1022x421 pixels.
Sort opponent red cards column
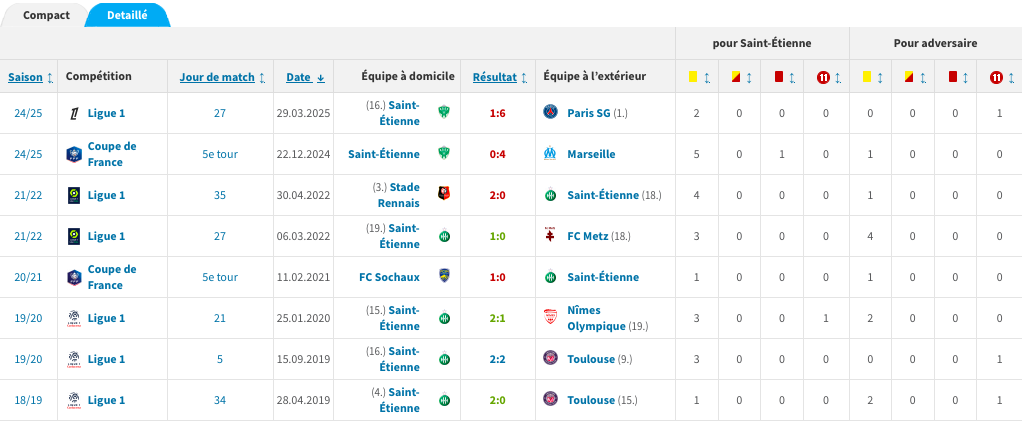pos(953,77)
